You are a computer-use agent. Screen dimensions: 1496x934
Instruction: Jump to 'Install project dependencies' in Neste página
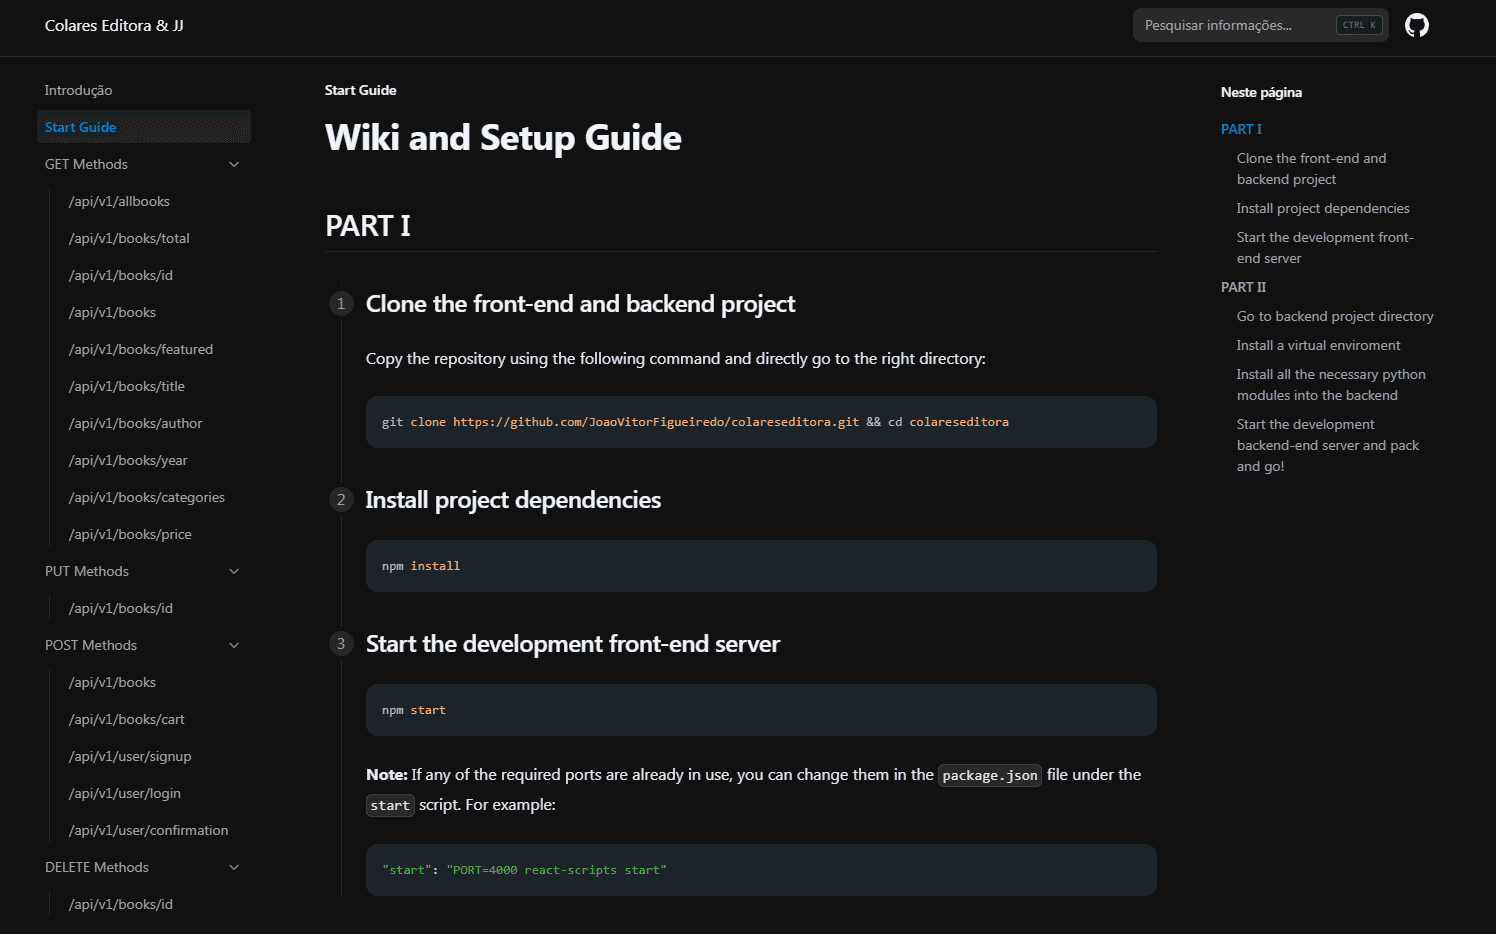[1323, 208]
